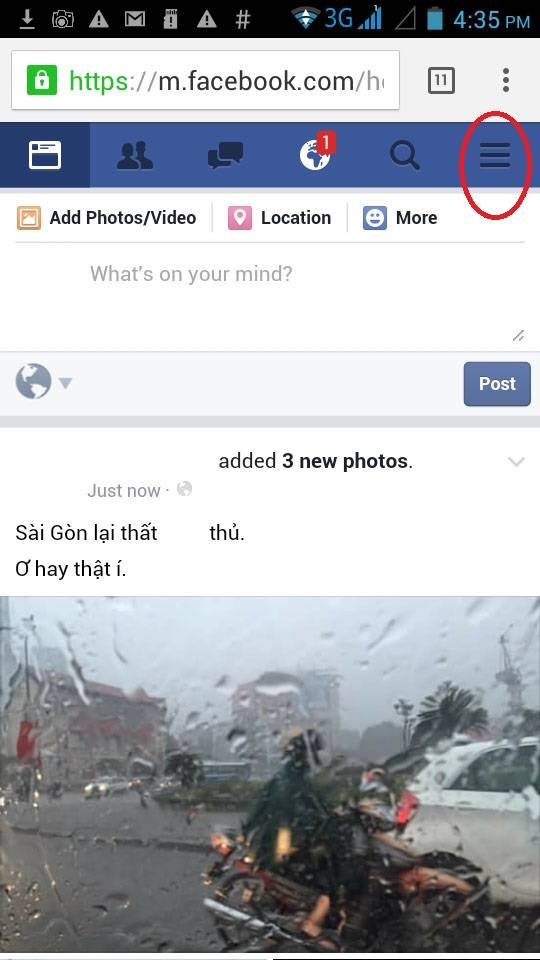Open the browser three-dot overflow menu
The width and height of the screenshot is (540, 960).
[x=506, y=80]
